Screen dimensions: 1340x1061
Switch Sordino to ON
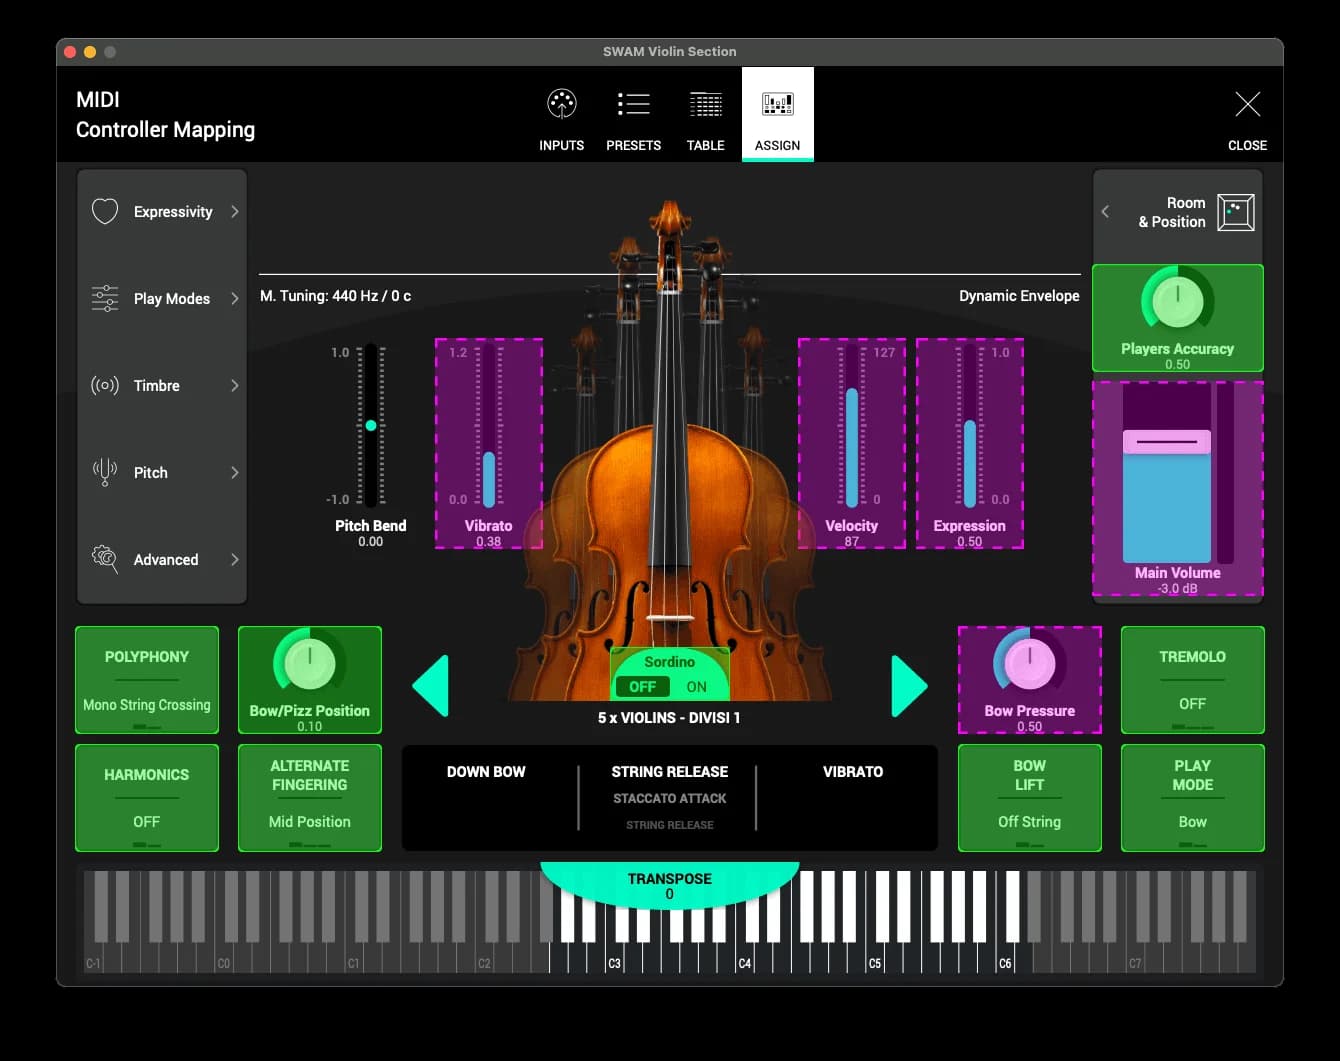(697, 687)
